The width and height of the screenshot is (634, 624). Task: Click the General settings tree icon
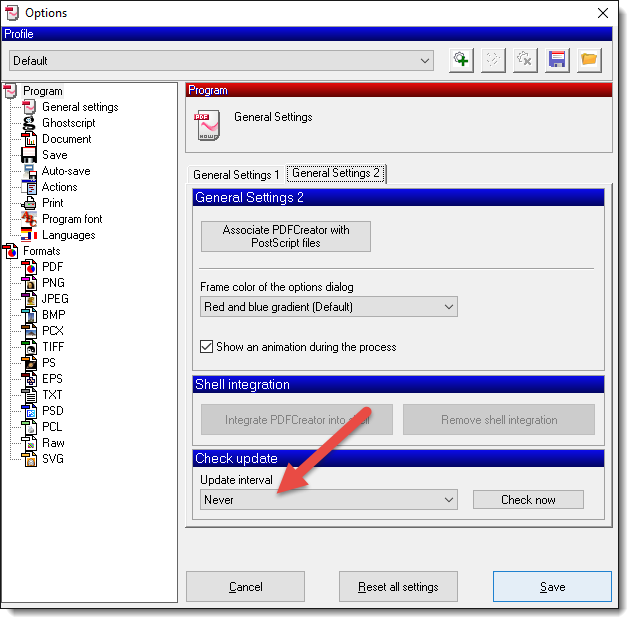tap(29, 107)
